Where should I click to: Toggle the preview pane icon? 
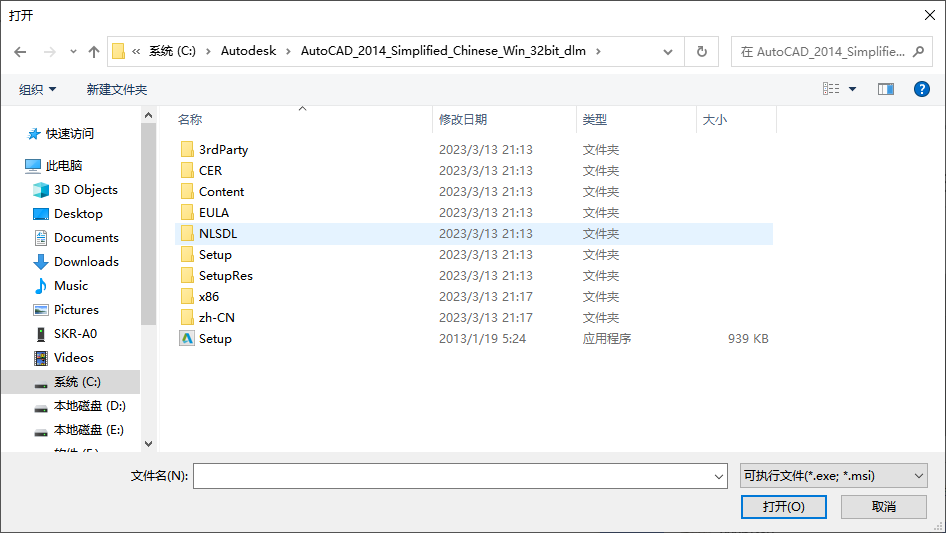[885, 89]
